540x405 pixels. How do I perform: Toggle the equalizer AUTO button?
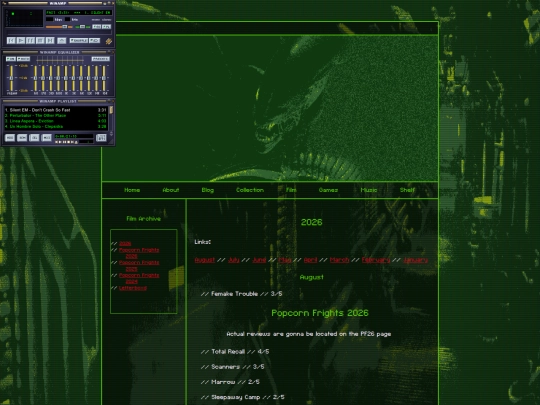(23, 59)
